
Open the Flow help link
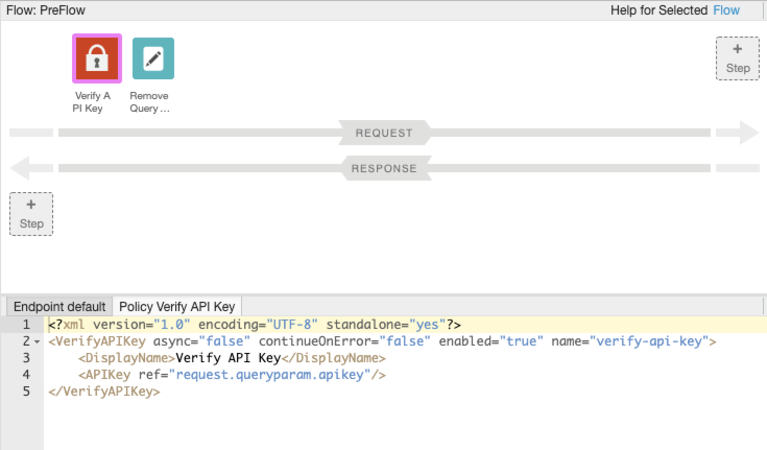click(x=726, y=10)
